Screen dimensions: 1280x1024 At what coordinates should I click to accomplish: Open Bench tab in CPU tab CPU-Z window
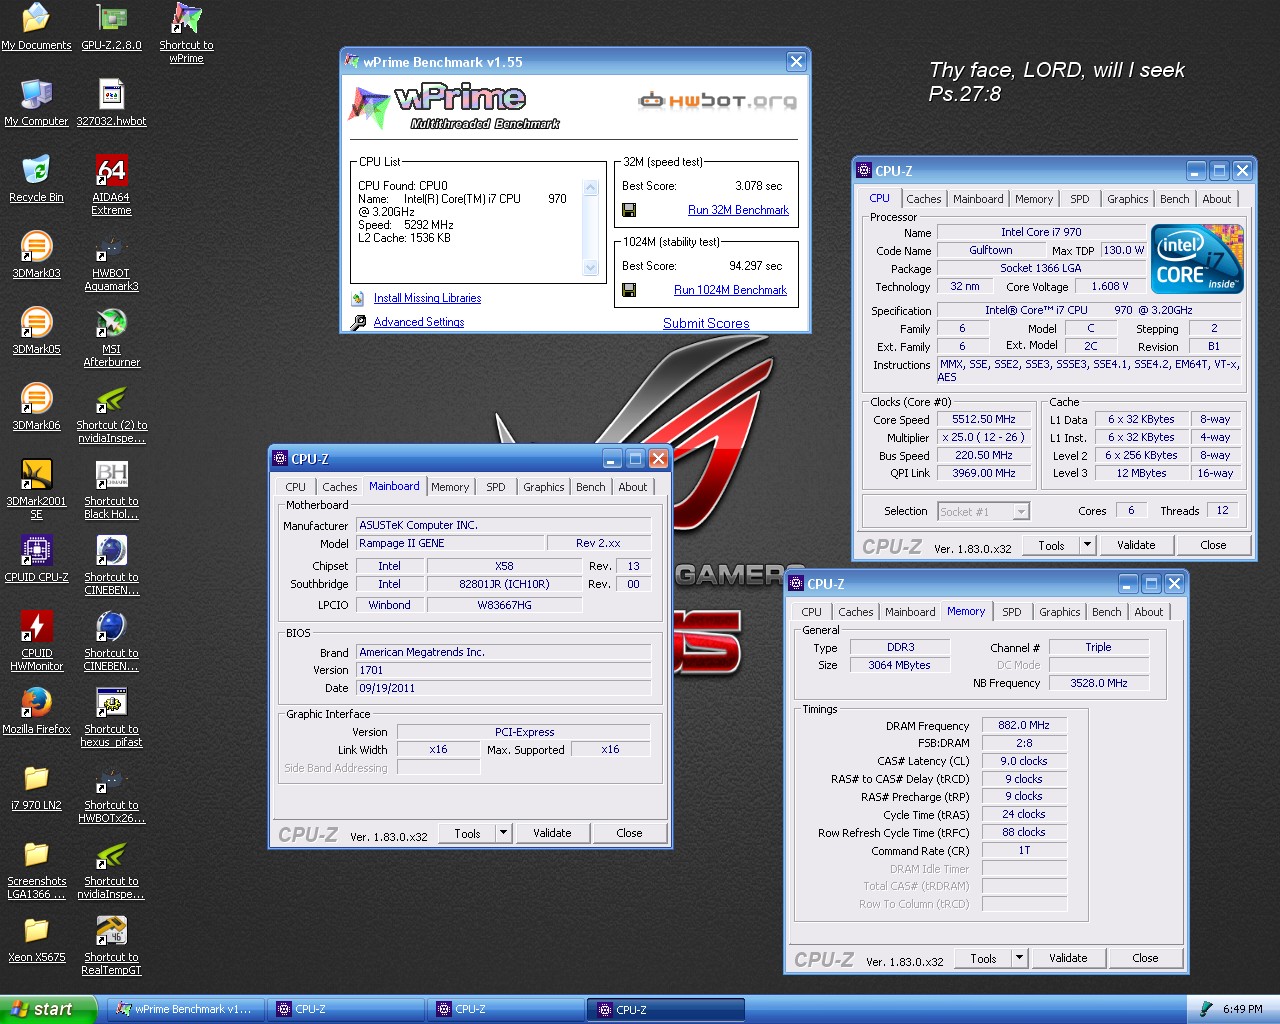[1174, 199]
